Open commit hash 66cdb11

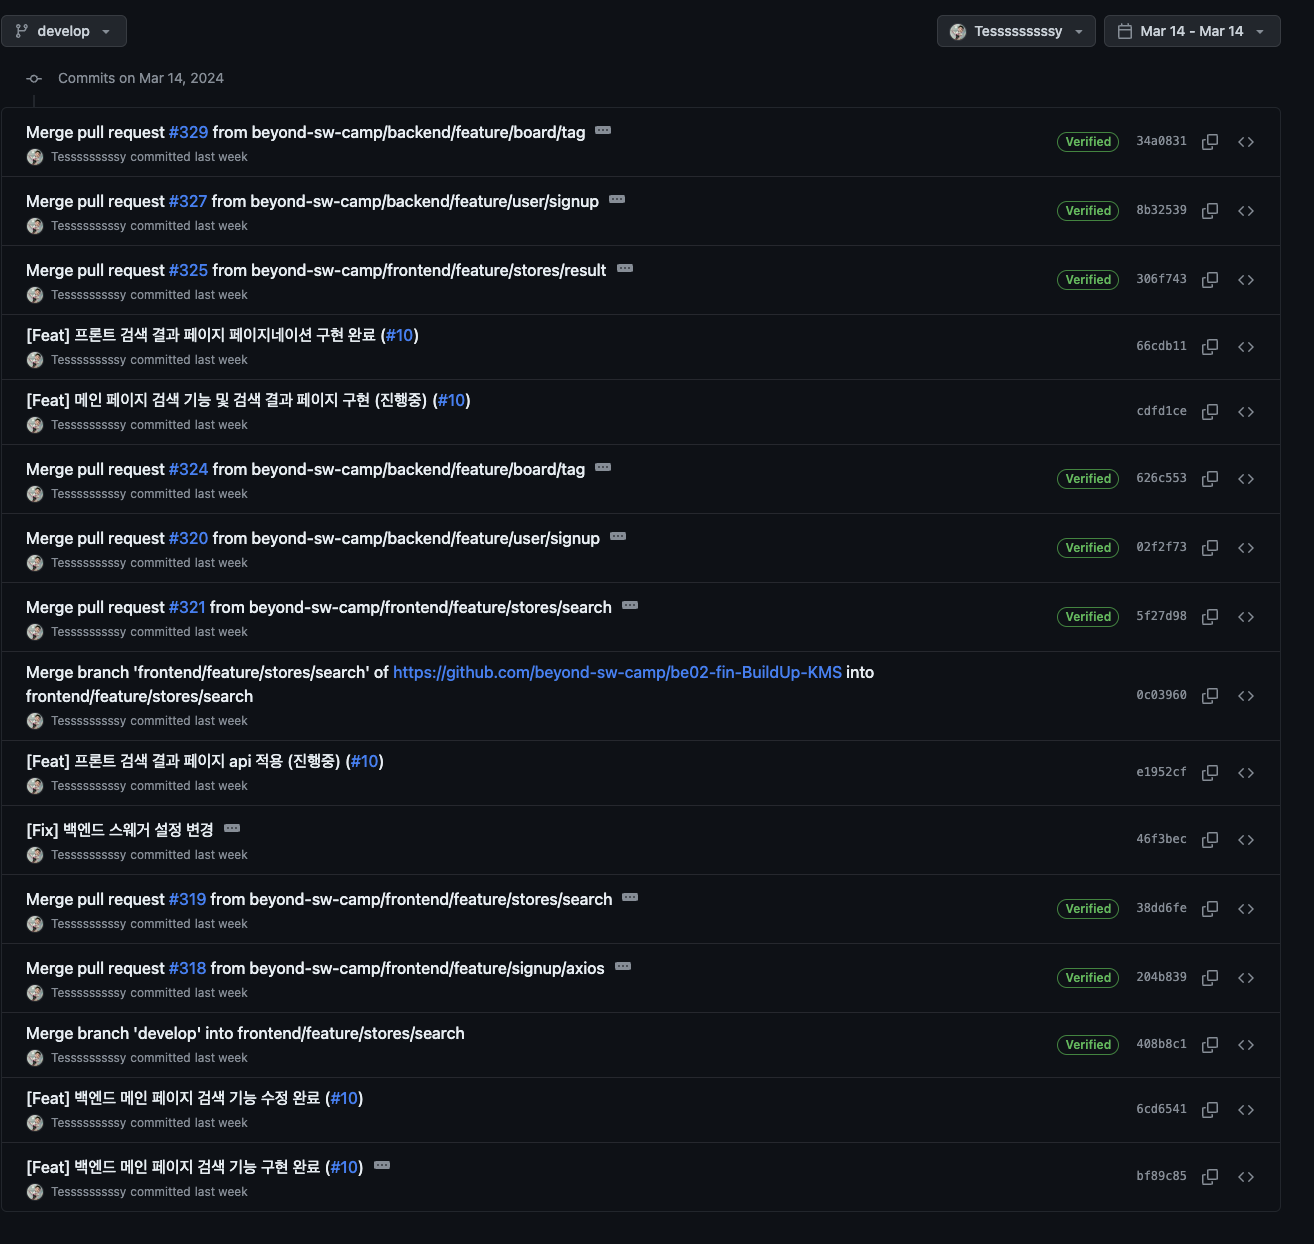[x=1161, y=346]
